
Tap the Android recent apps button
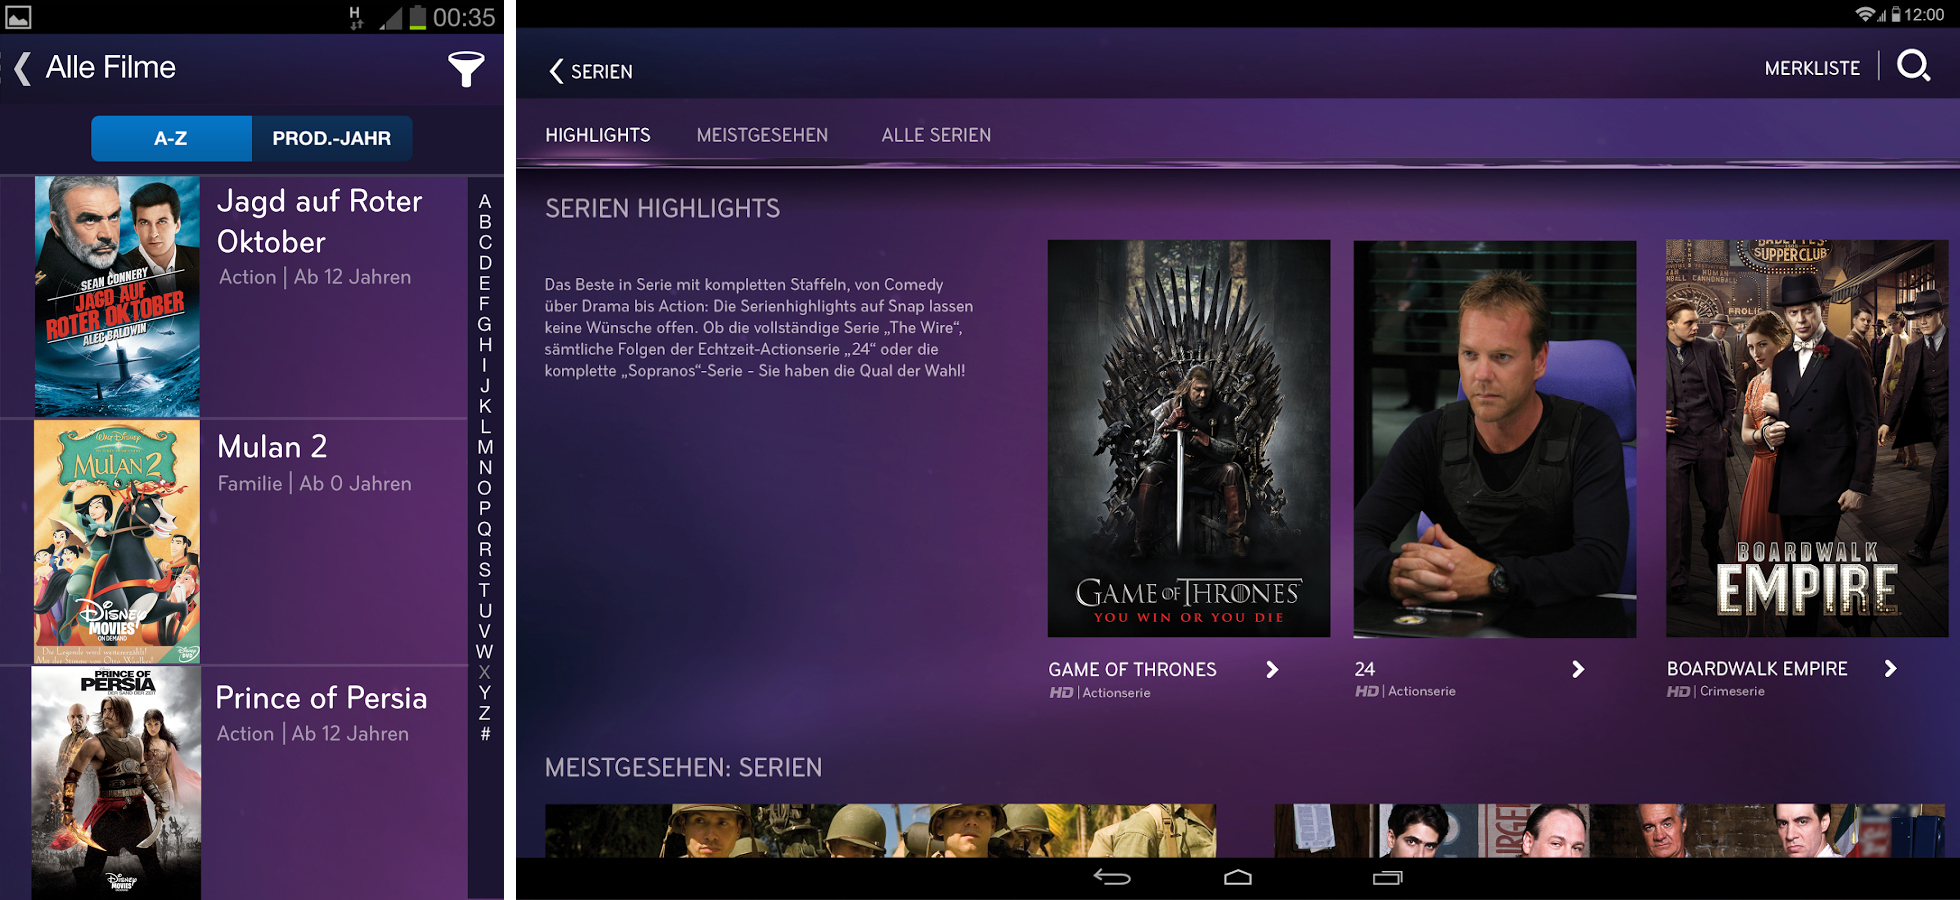(x=1387, y=877)
